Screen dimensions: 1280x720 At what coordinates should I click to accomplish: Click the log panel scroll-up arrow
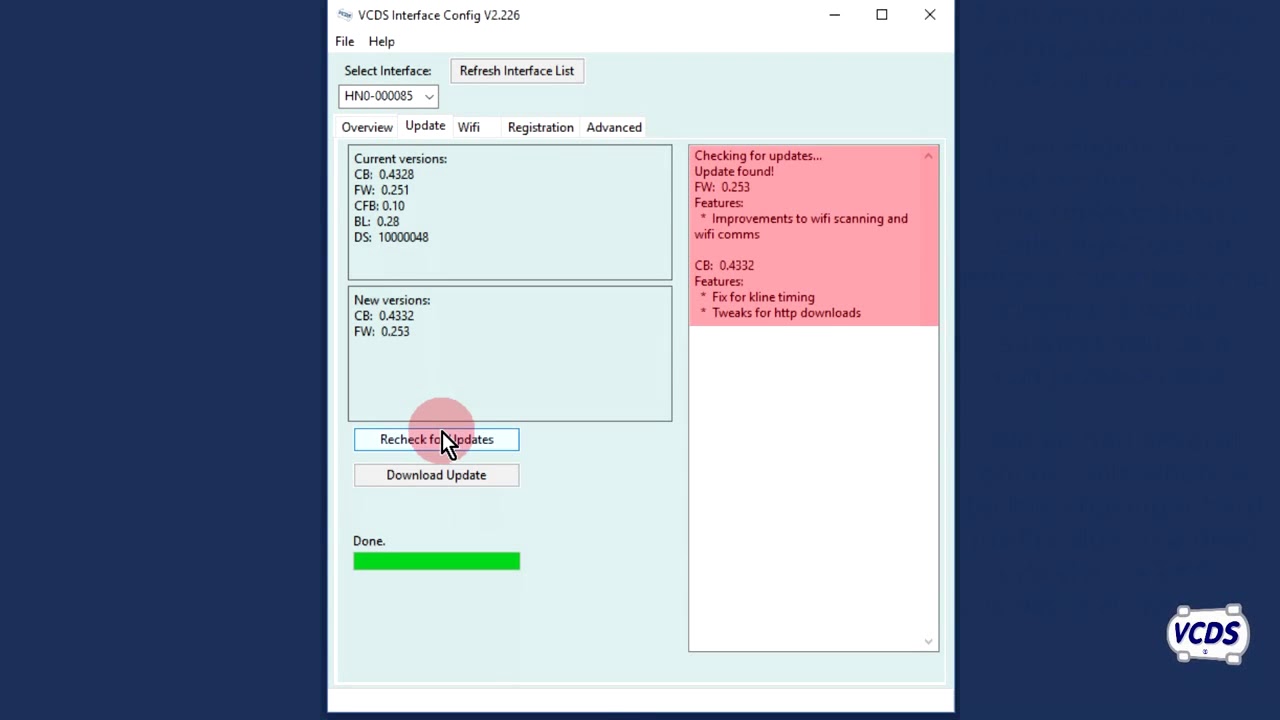point(928,156)
